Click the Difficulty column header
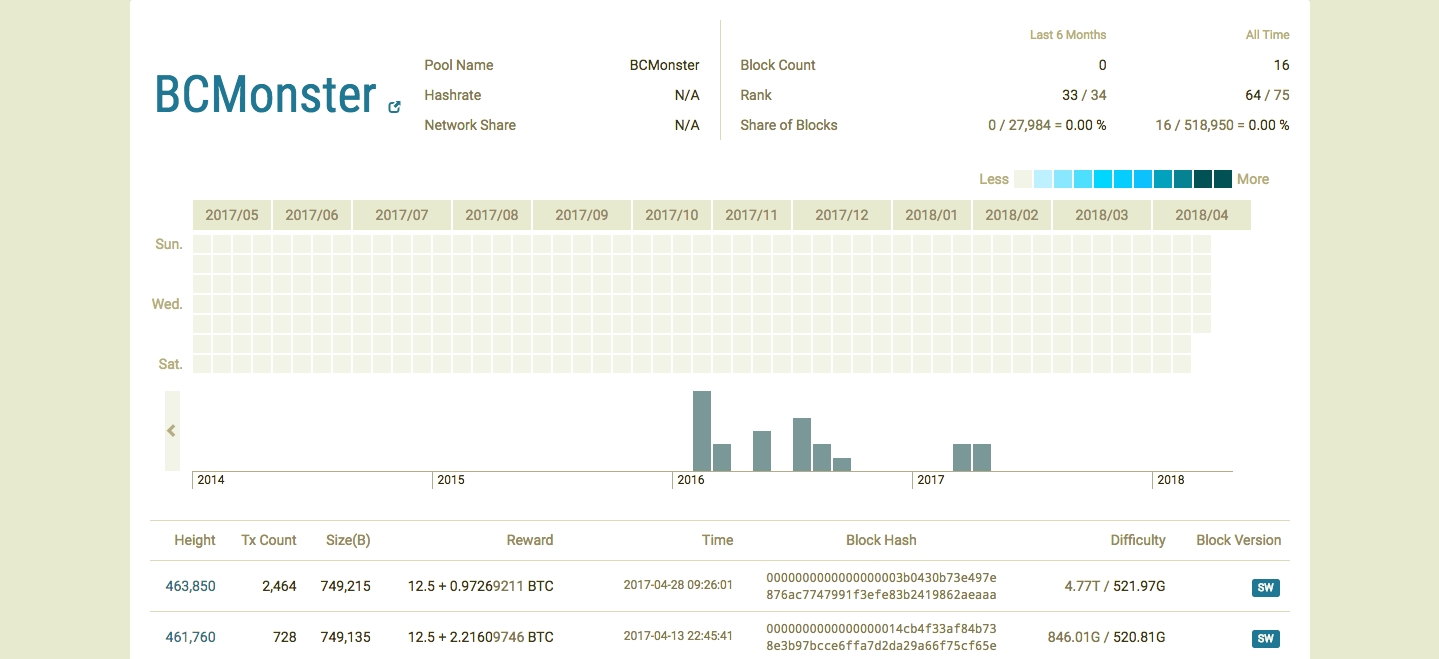Image resolution: width=1439 pixels, height=659 pixels. 1138,540
